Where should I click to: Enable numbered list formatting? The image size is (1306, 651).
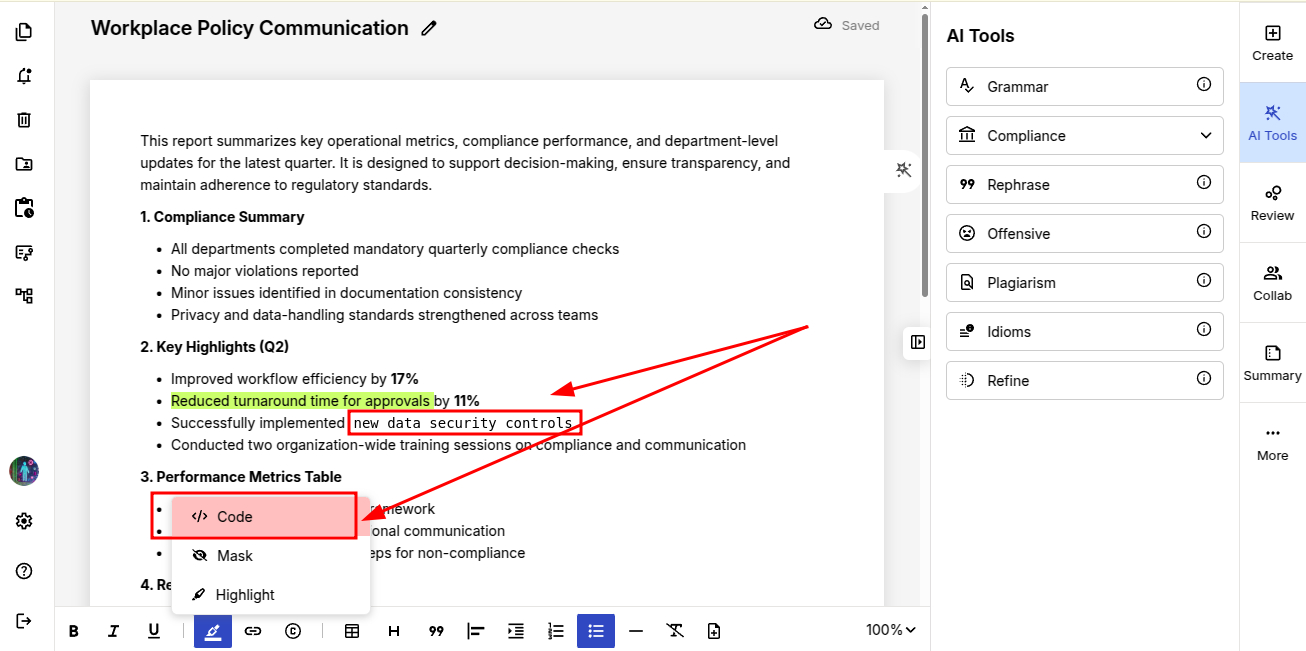tap(555, 631)
